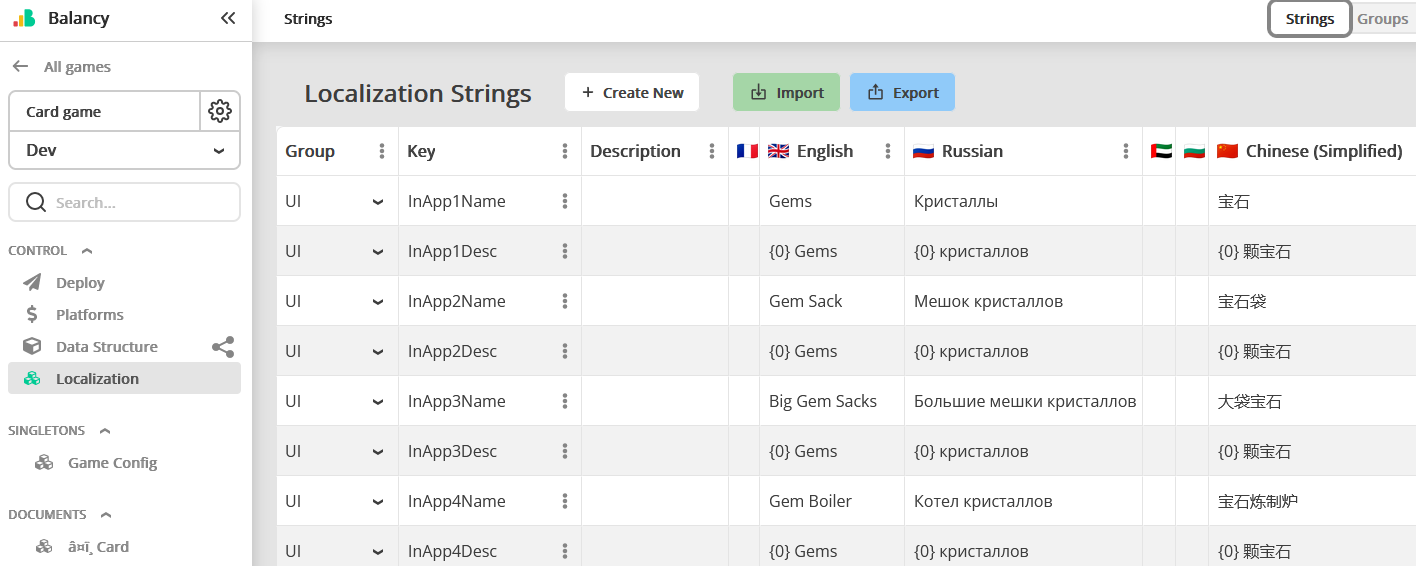Screen dimensions: 1416x566
Task: Click the French flag column header
Action: (746, 151)
